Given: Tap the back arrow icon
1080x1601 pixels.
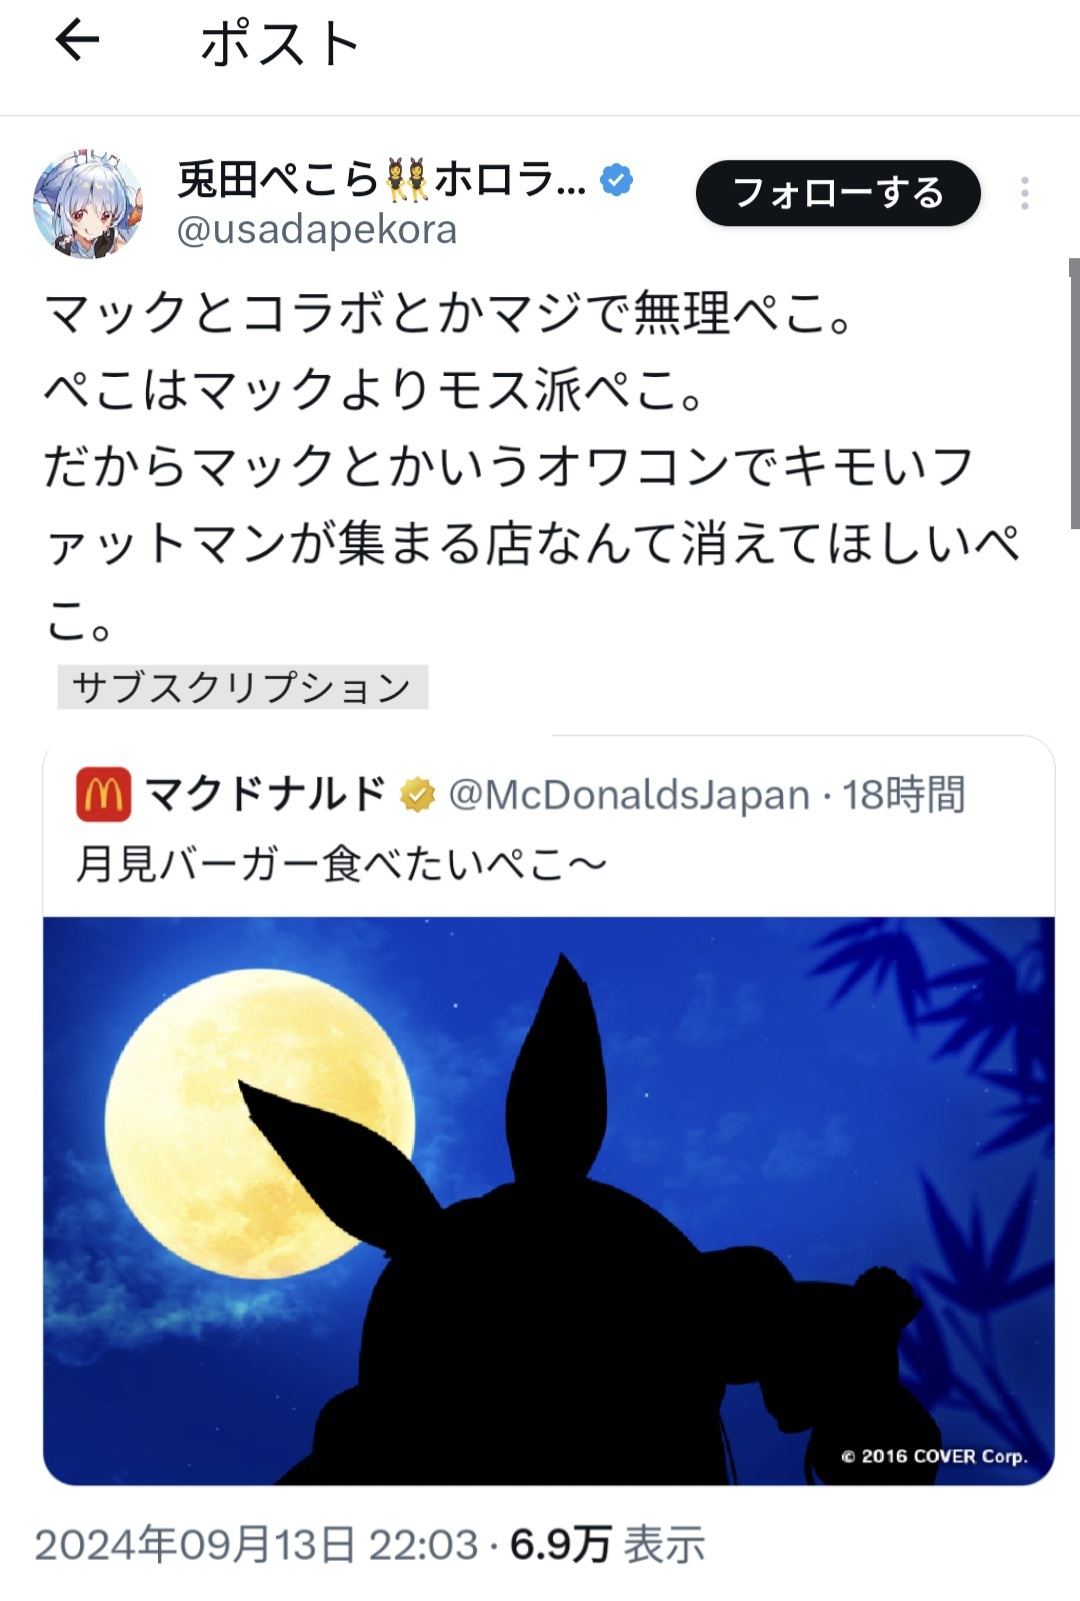Looking at the screenshot, I should point(77,42).
